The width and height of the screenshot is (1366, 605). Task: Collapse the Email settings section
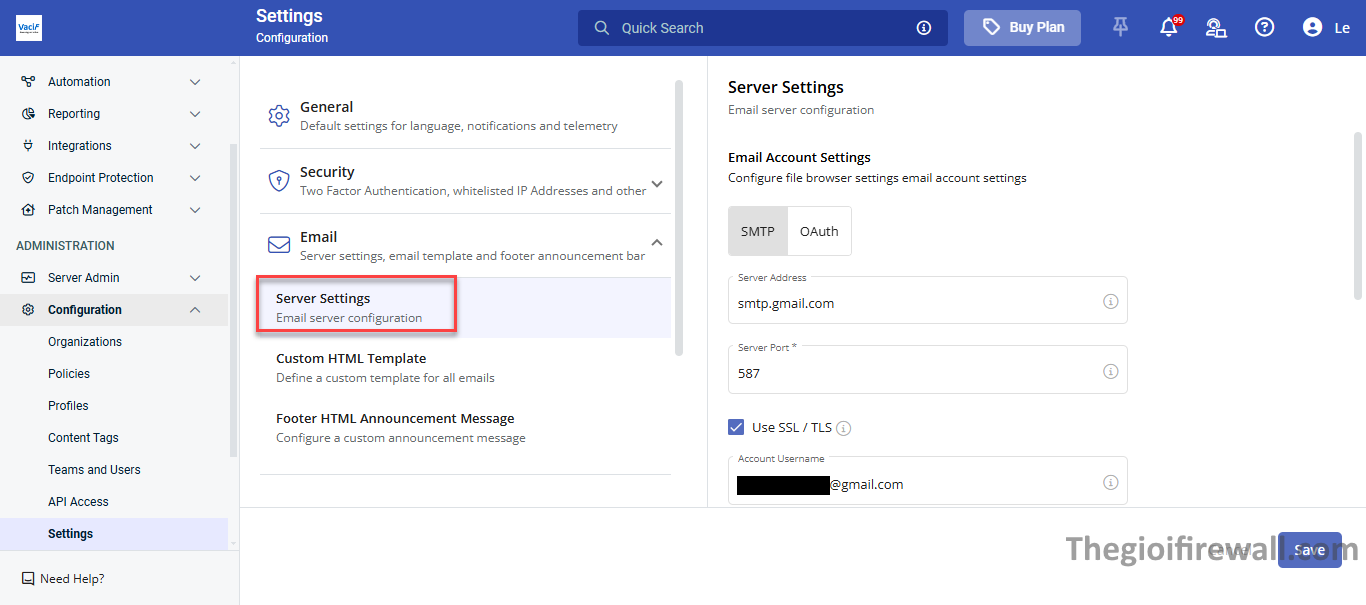coord(657,242)
